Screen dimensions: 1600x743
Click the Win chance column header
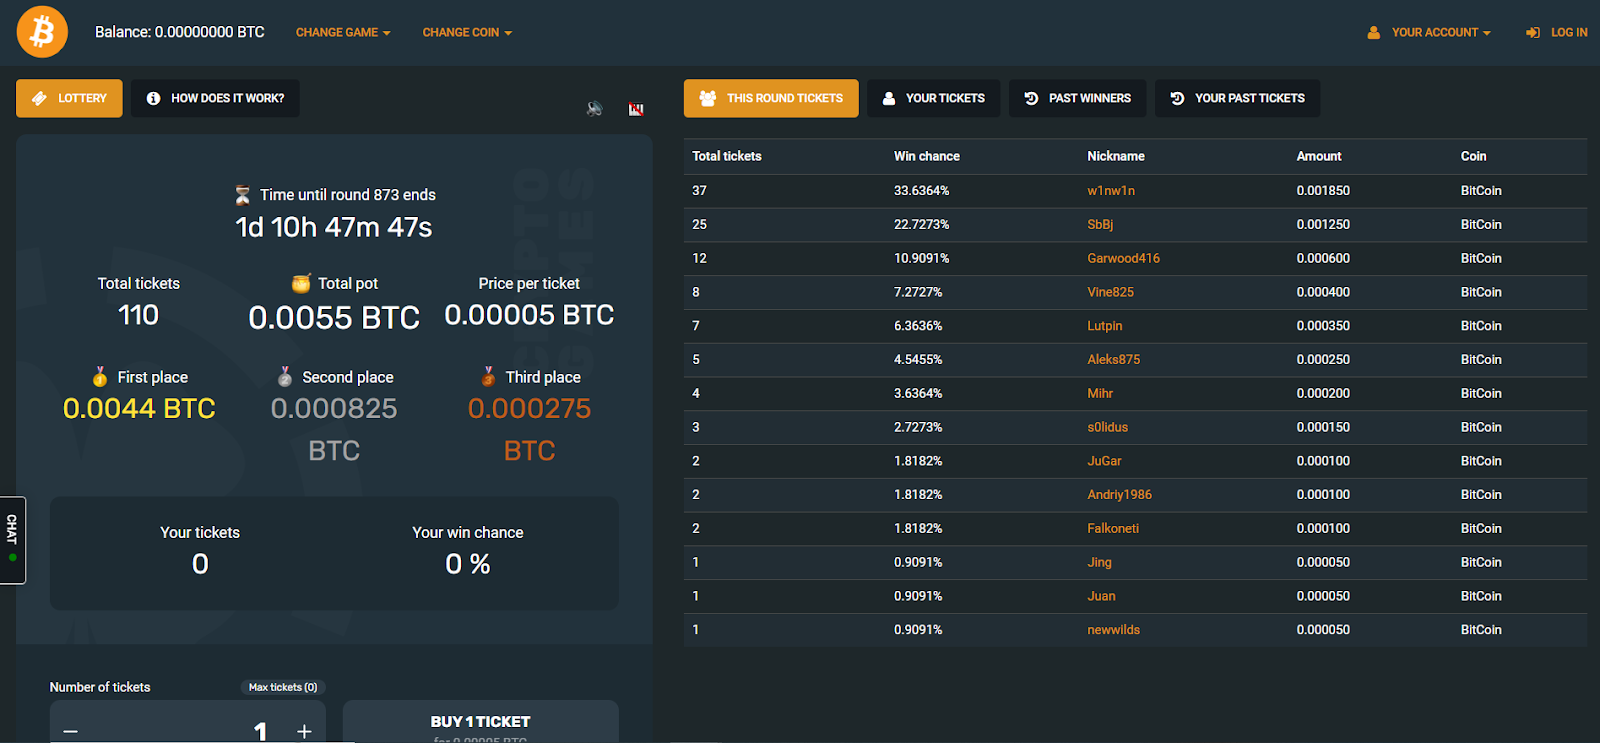click(x=926, y=156)
